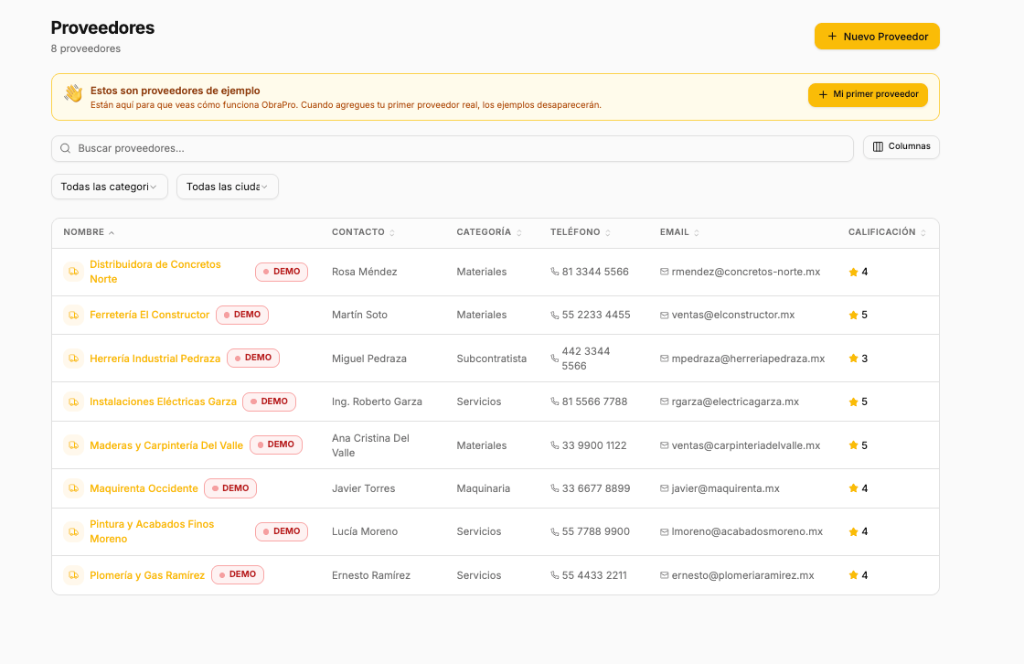Click the truck icon beside Plomería y Gas Ramírez

point(73,575)
